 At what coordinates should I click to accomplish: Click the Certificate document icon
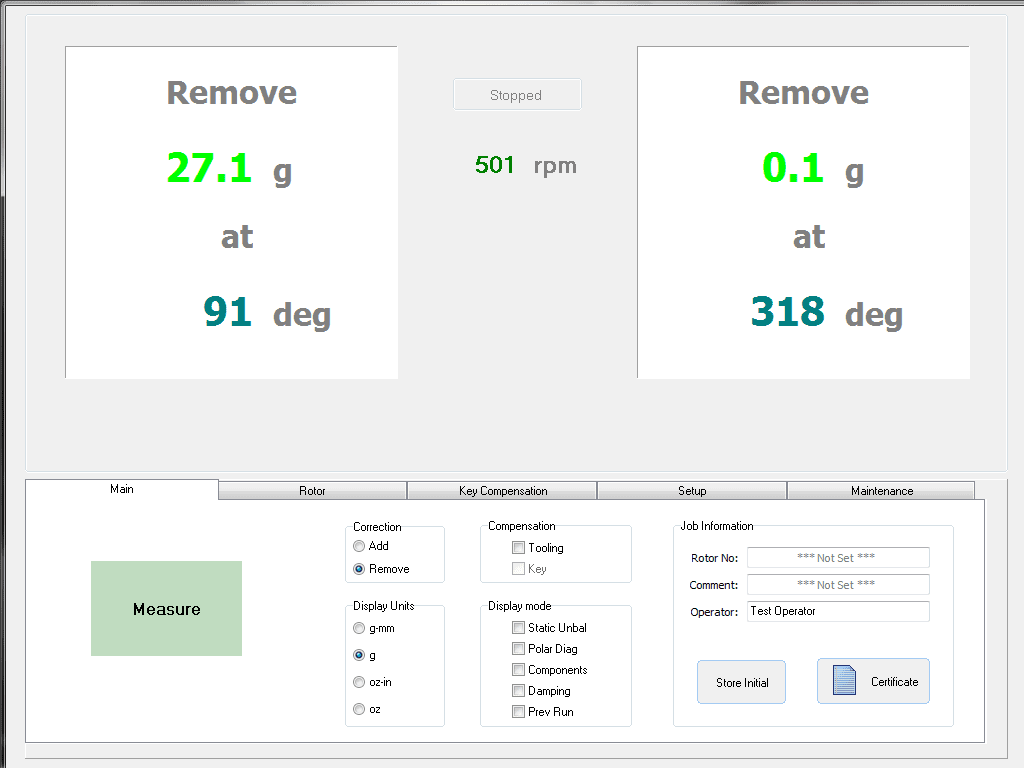tap(845, 681)
